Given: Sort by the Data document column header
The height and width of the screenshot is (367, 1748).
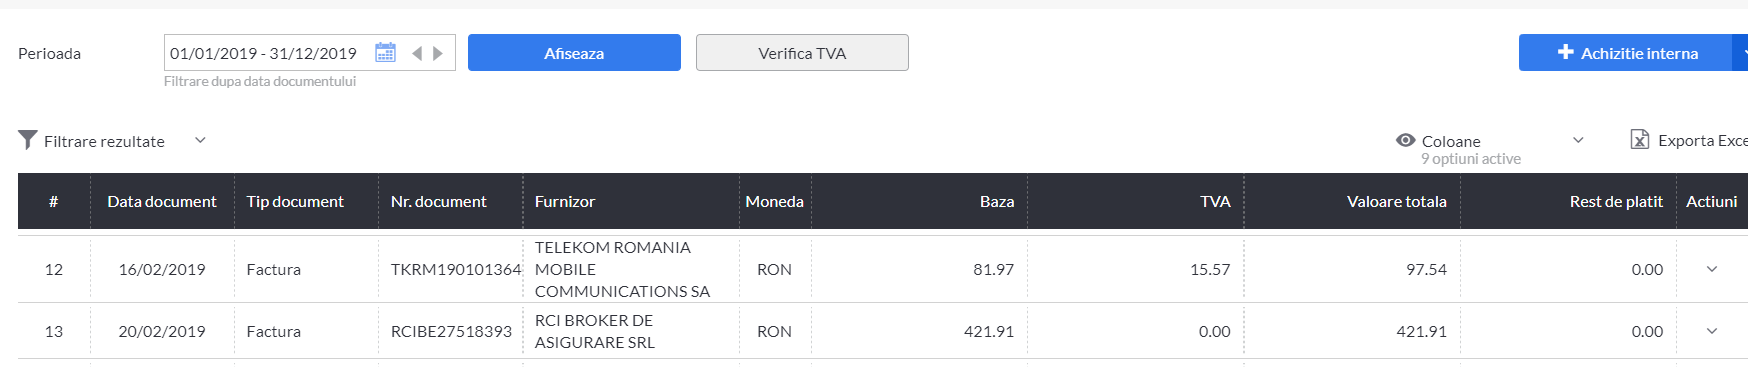Looking at the screenshot, I should [162, 201].
